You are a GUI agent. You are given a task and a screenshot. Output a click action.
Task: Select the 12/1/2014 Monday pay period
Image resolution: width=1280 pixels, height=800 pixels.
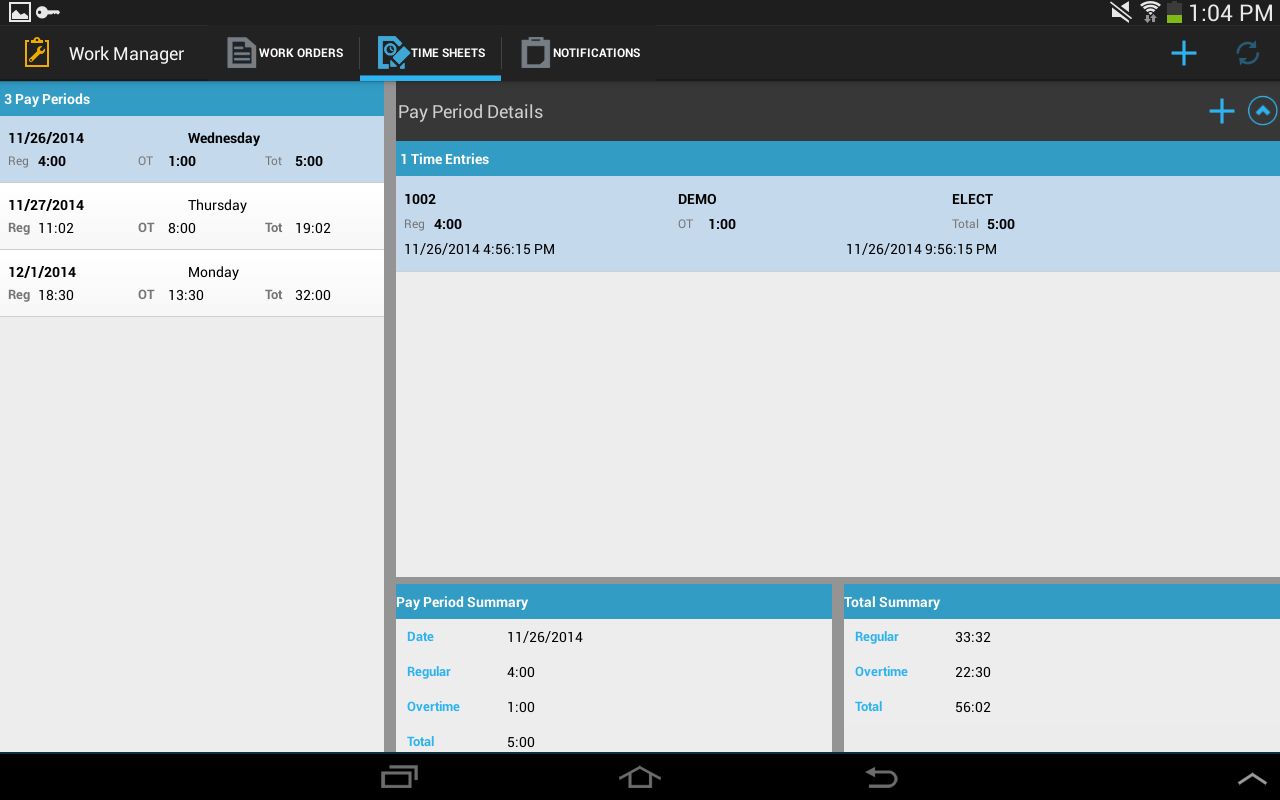(192, 283)
